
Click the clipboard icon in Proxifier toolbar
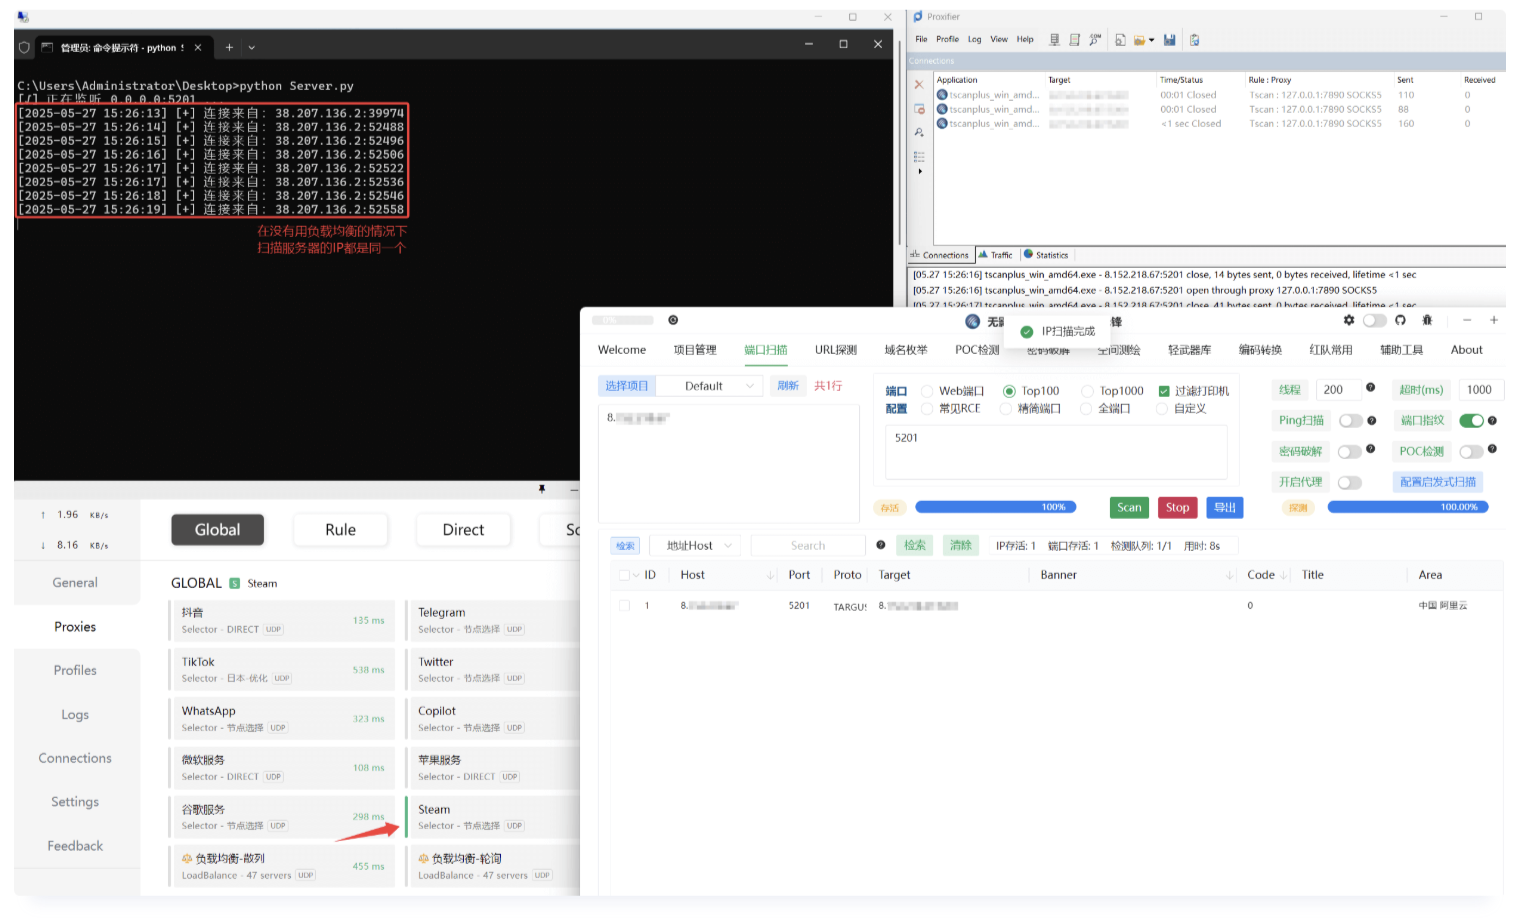pos(1194,40)
